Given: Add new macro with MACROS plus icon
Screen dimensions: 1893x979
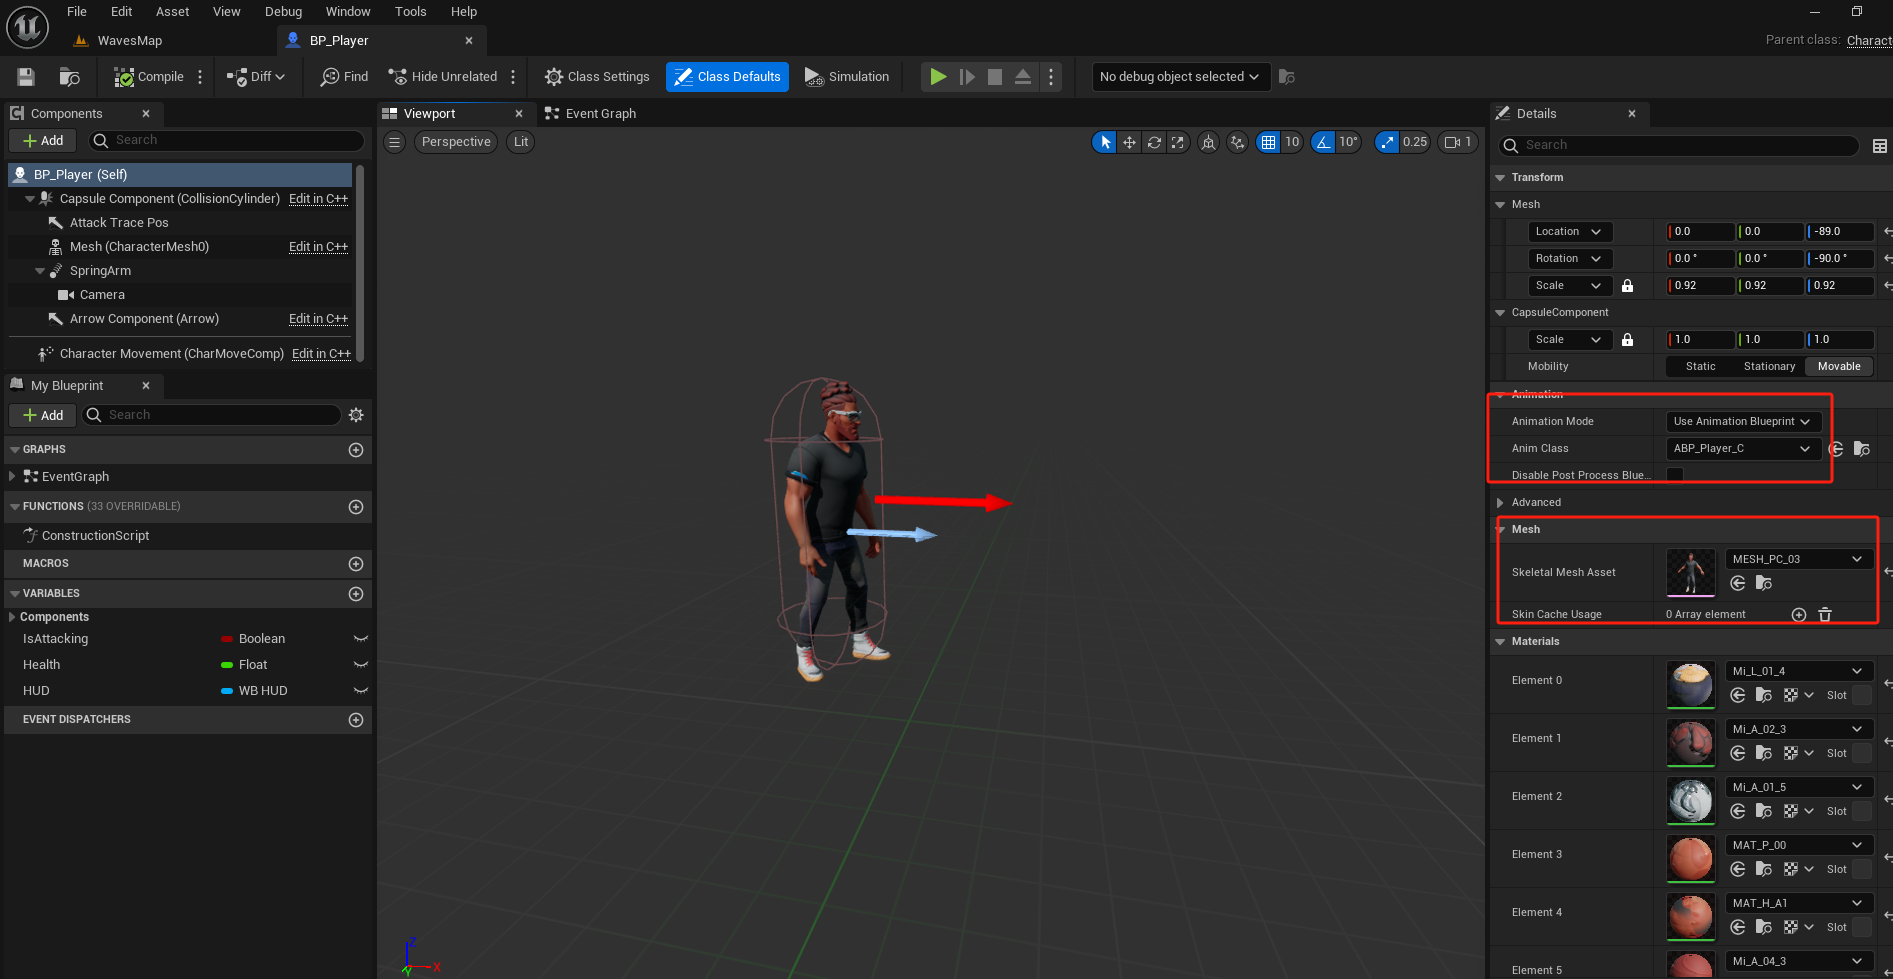Looking at the screenshot, I should tap(355, 564).
